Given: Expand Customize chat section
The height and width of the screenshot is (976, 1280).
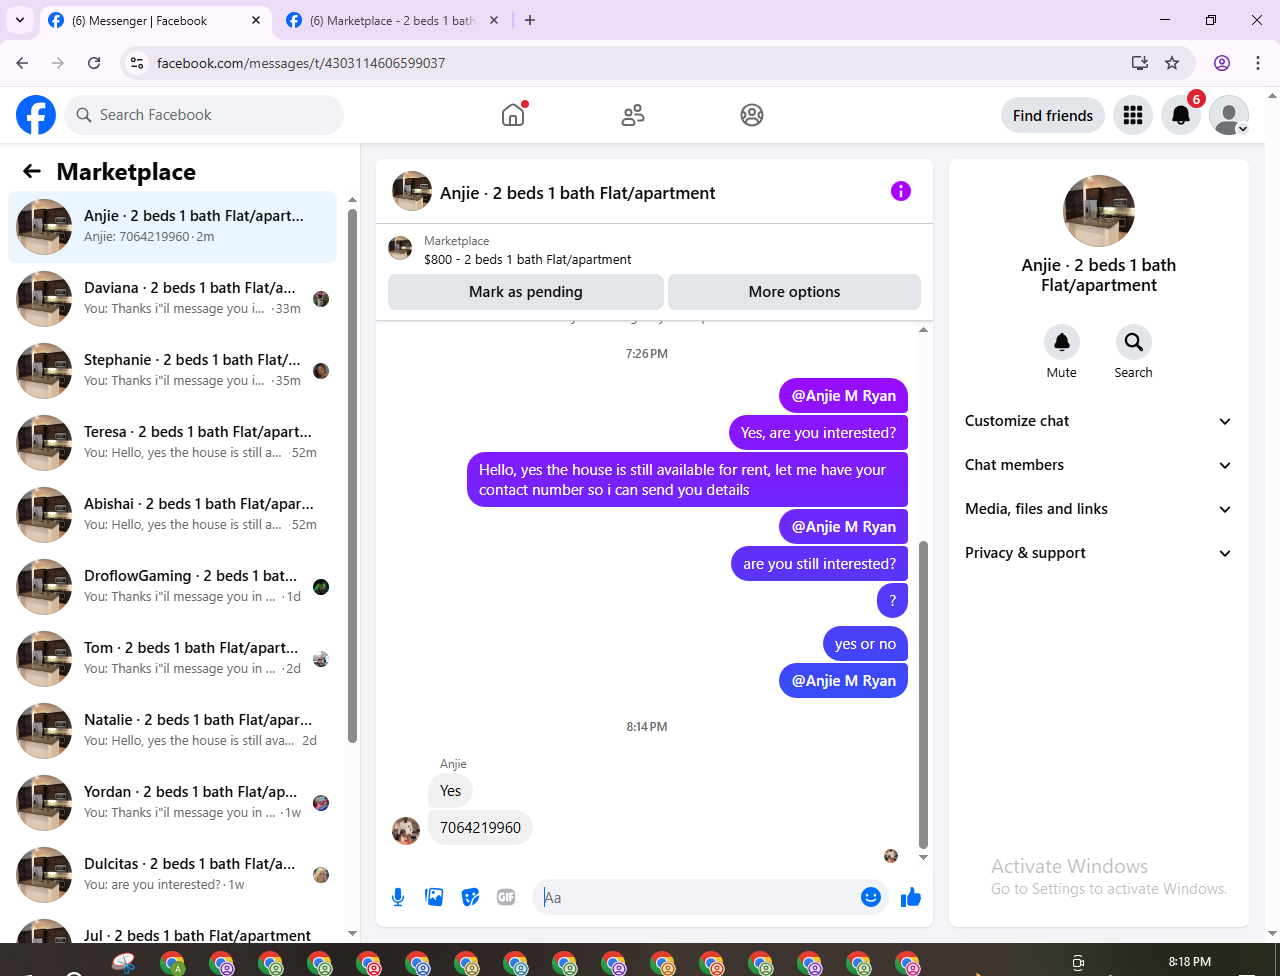Looking at the screenshot, I should click(1098, 421).
